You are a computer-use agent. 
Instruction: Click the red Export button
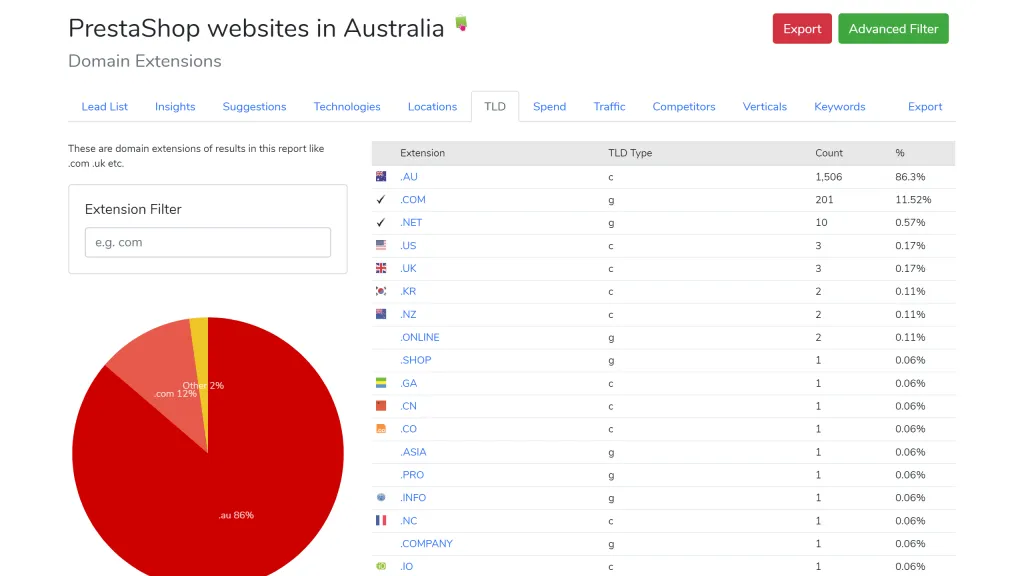(802, 29)
